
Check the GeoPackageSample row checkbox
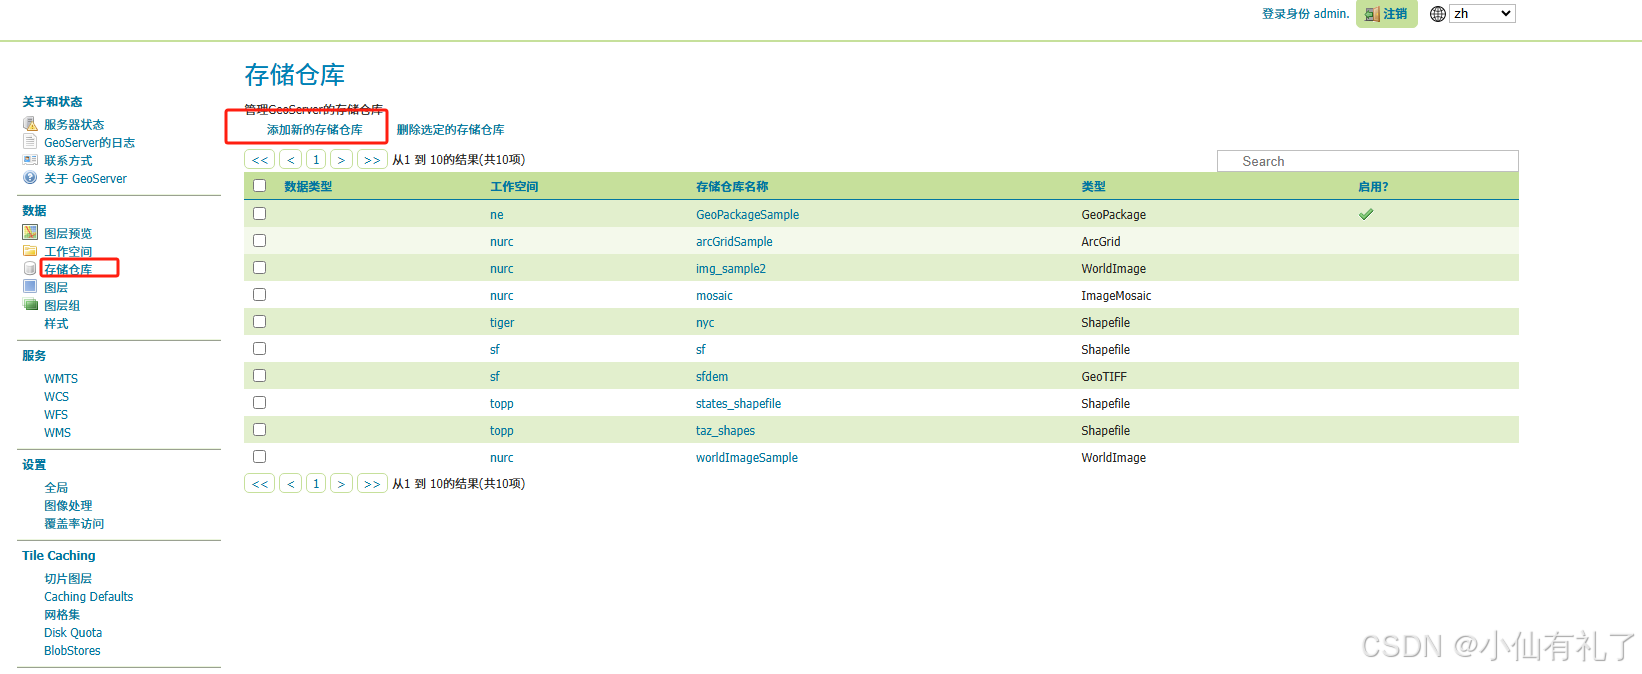[260, 214]
